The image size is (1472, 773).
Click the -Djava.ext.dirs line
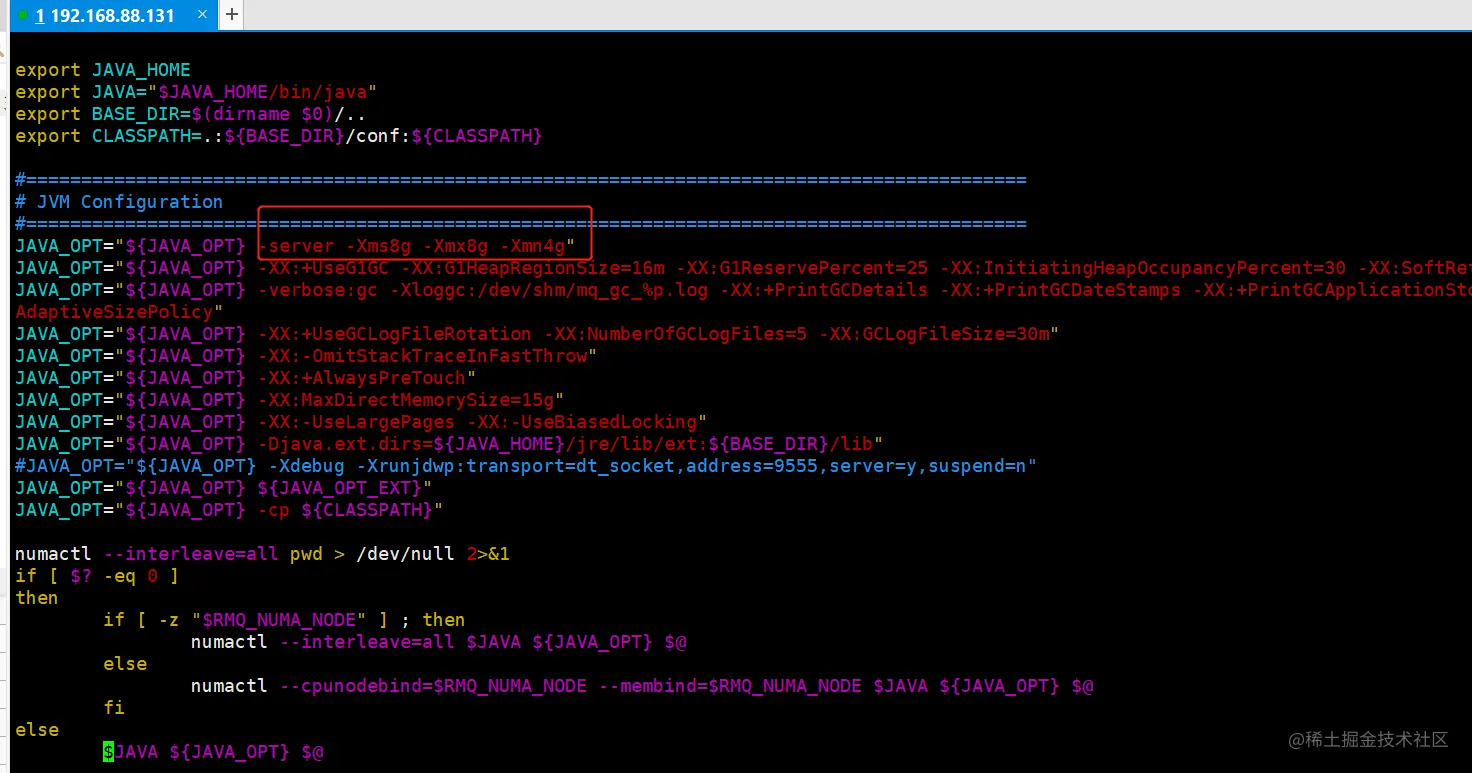(449, 444)
